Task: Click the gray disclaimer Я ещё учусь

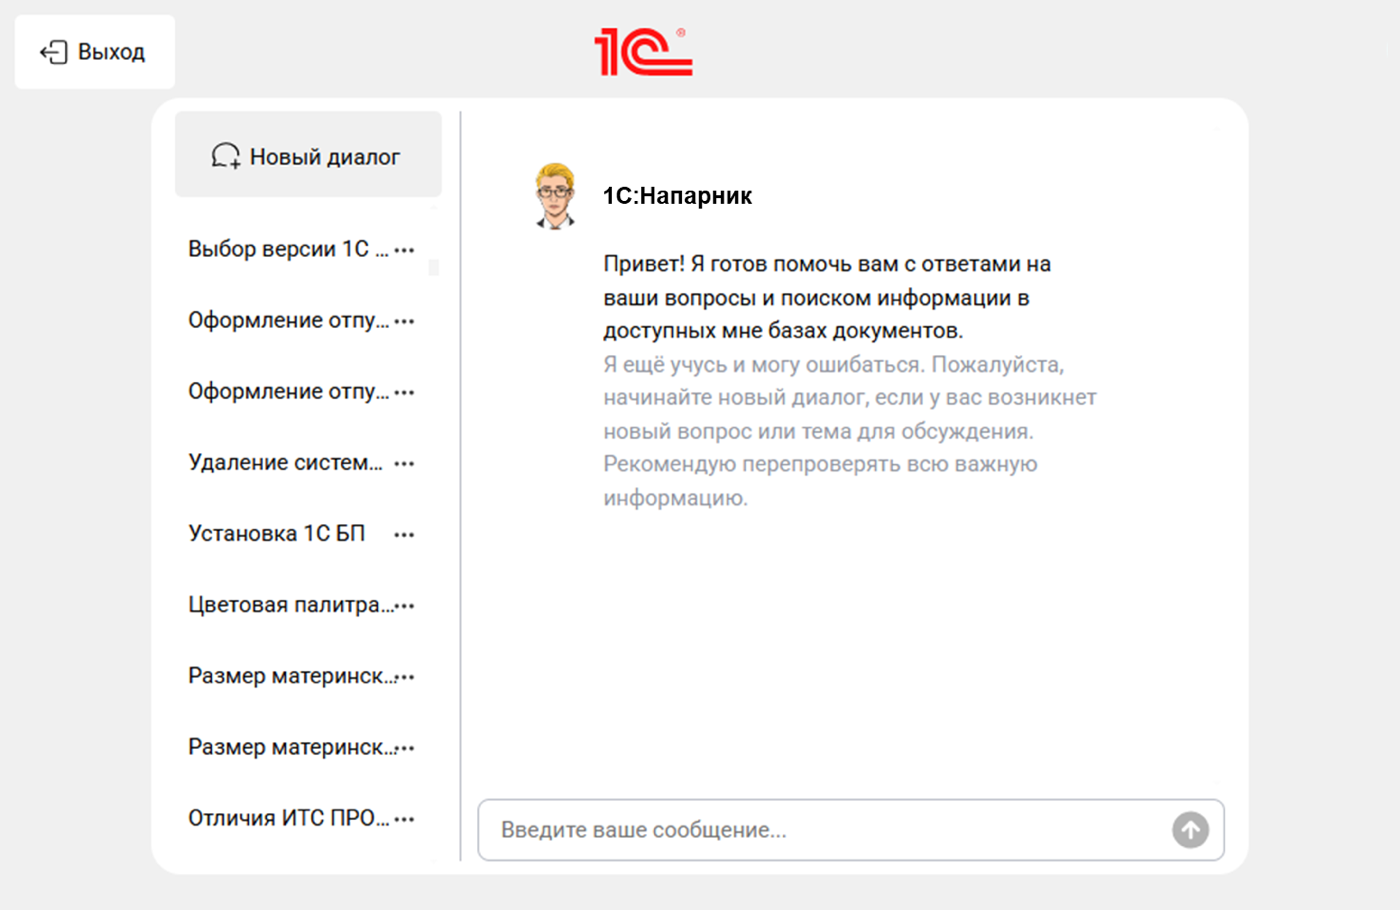Action: pos(850,431)
